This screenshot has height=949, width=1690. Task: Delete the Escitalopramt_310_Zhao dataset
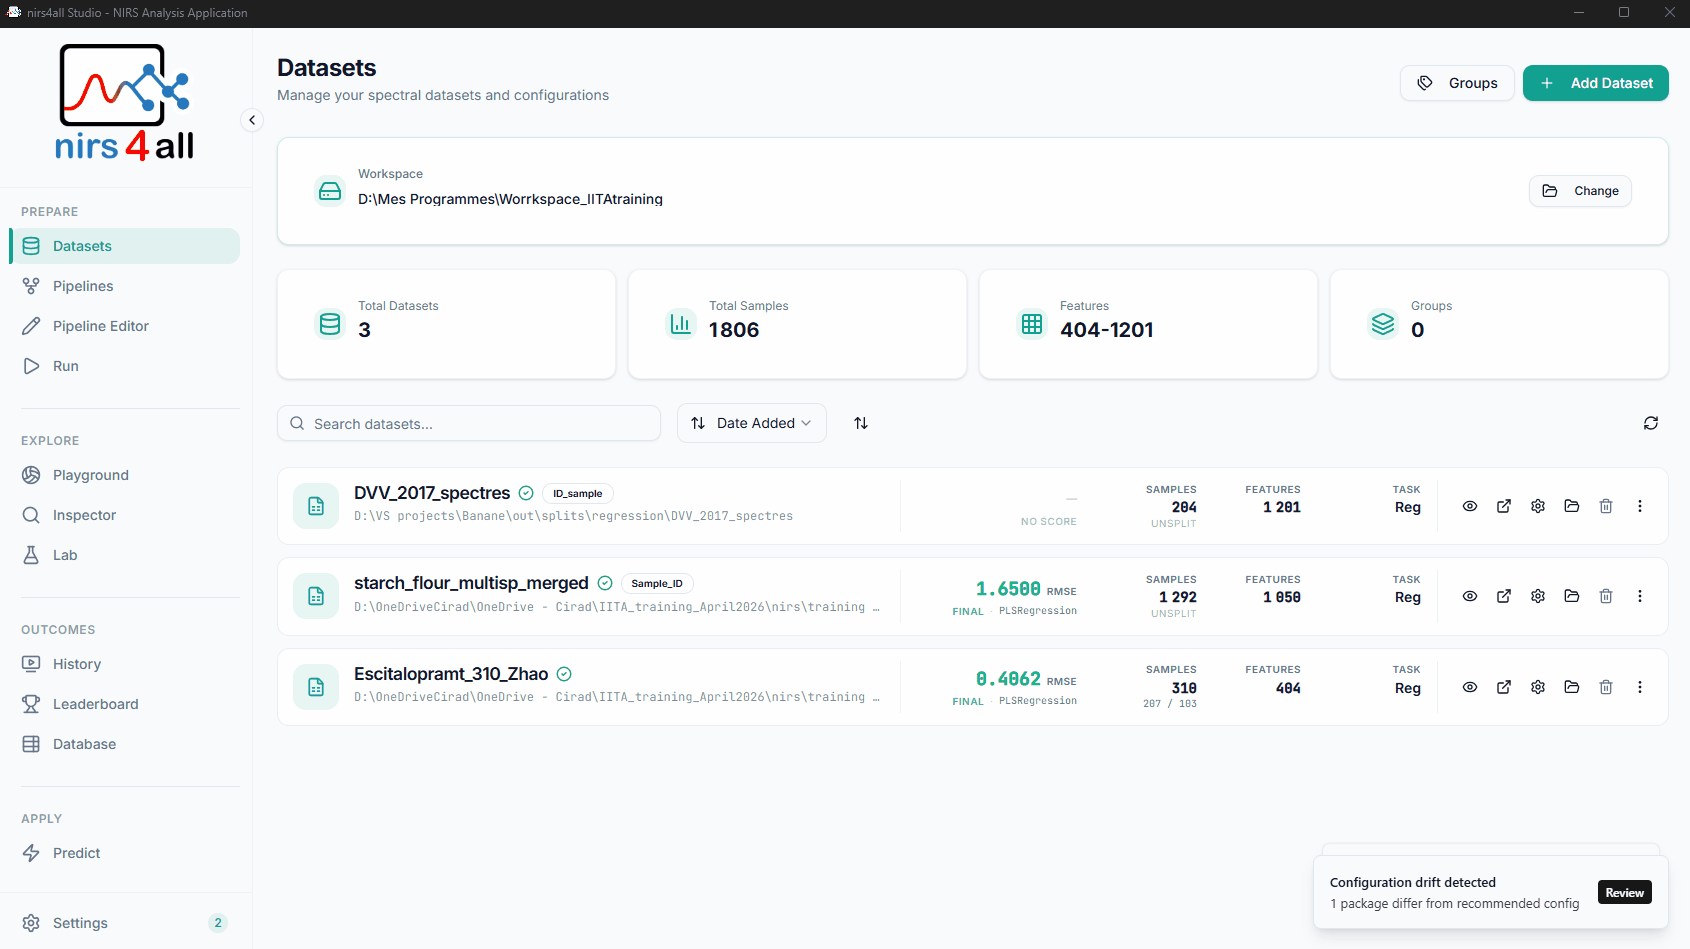pyautogui.click(x=1606, y=687)
